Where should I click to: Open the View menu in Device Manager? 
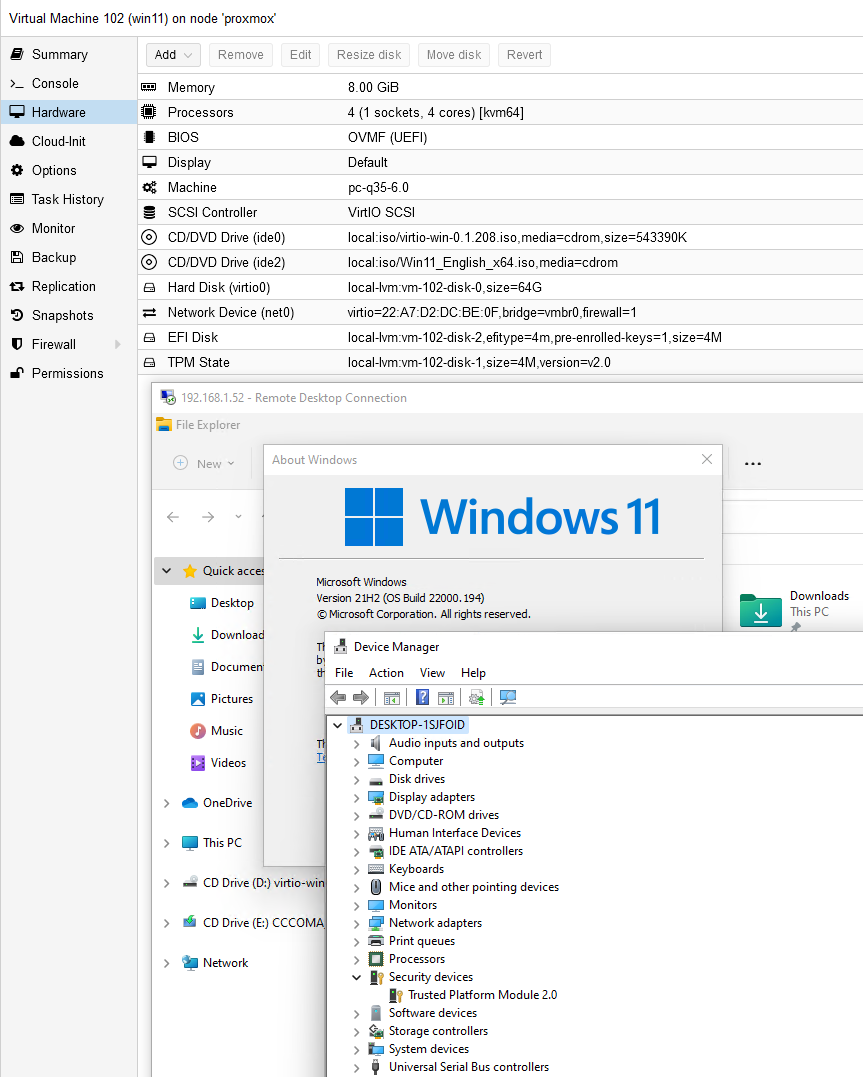(432, 673)
